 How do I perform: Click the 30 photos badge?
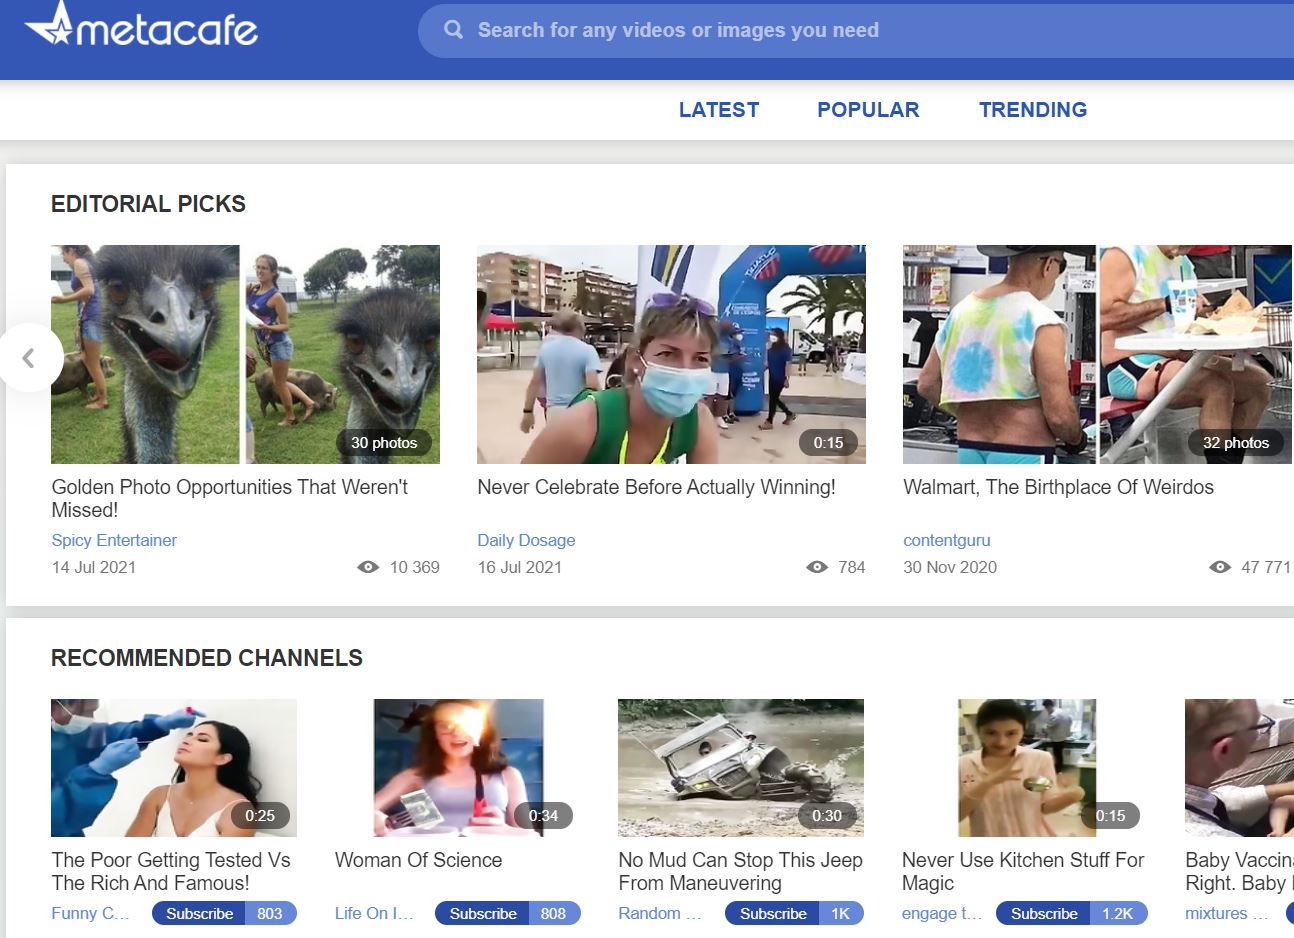[x=384, y=443]
